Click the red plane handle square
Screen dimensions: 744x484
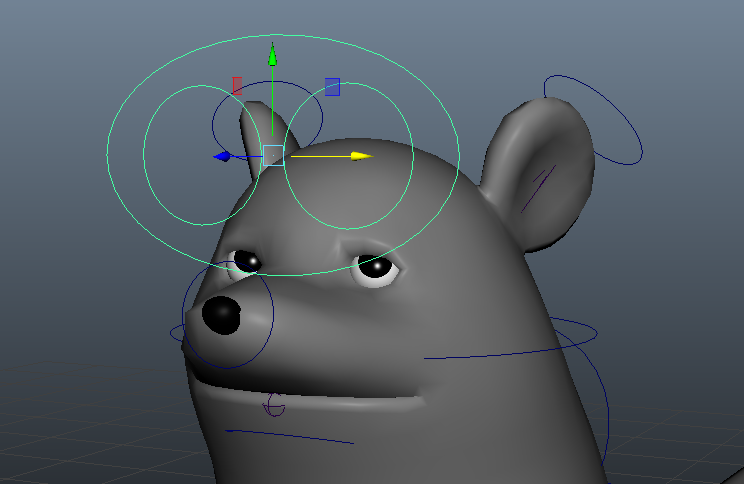click(237, 86)
